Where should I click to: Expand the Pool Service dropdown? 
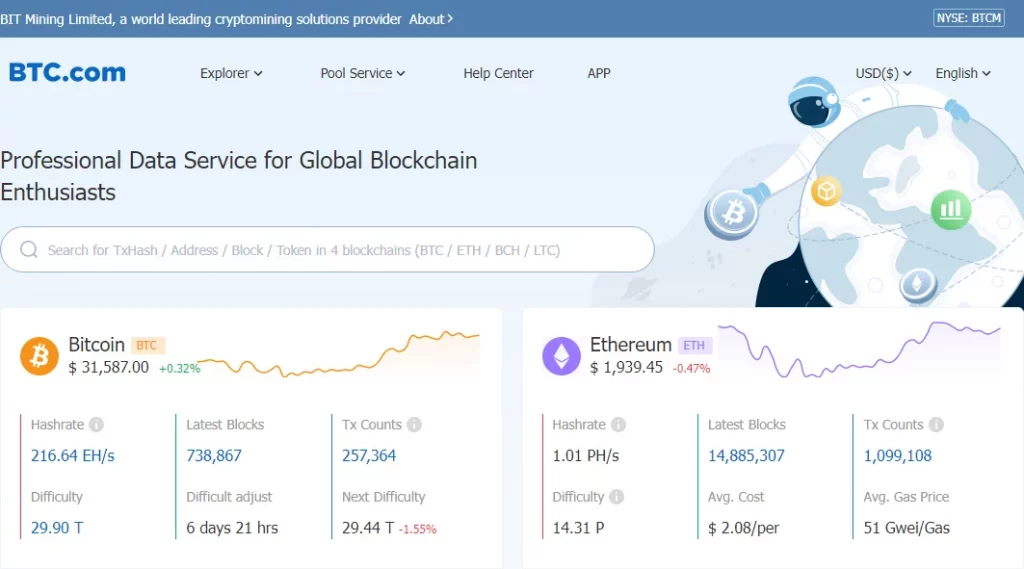[362, 73]
